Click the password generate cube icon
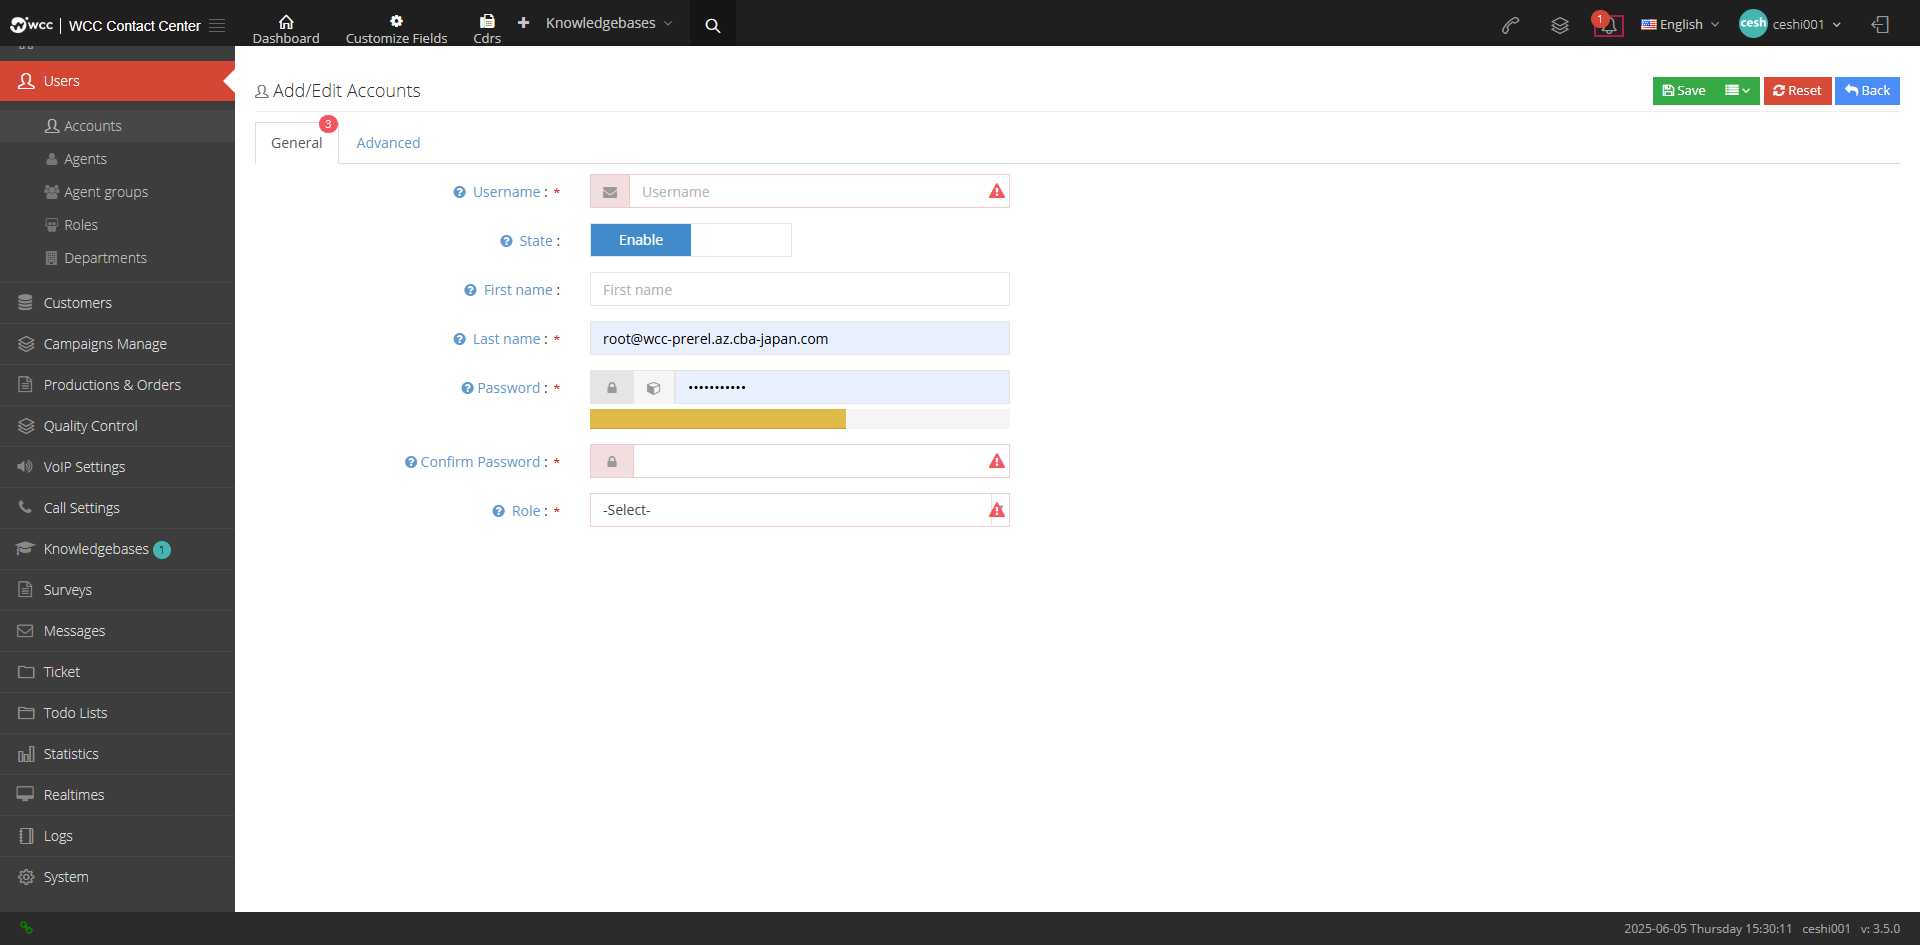1920x945 pixels. click(x=654, y=388)
